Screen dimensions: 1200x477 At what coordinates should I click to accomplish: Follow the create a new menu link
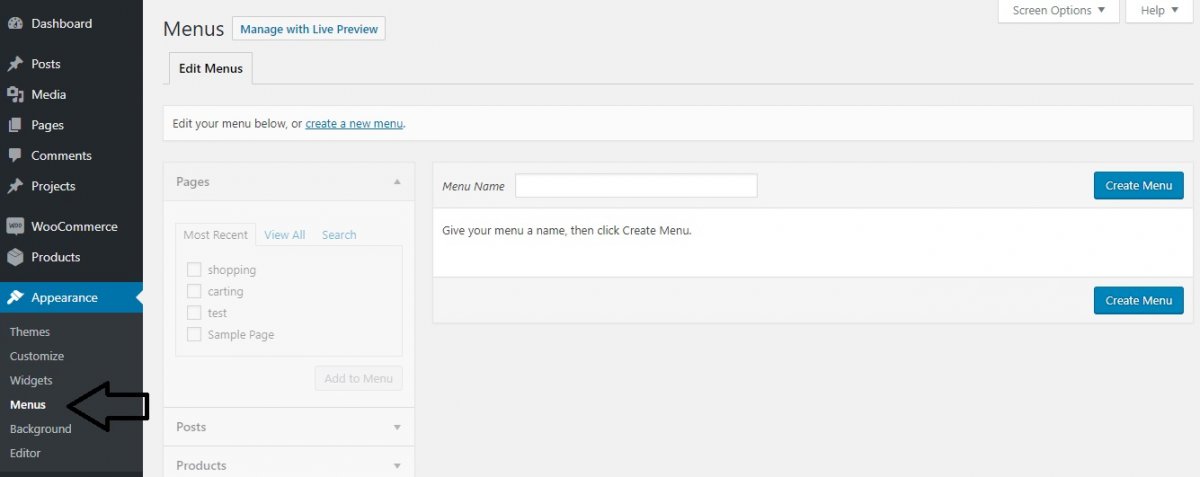tap(354, 124)
